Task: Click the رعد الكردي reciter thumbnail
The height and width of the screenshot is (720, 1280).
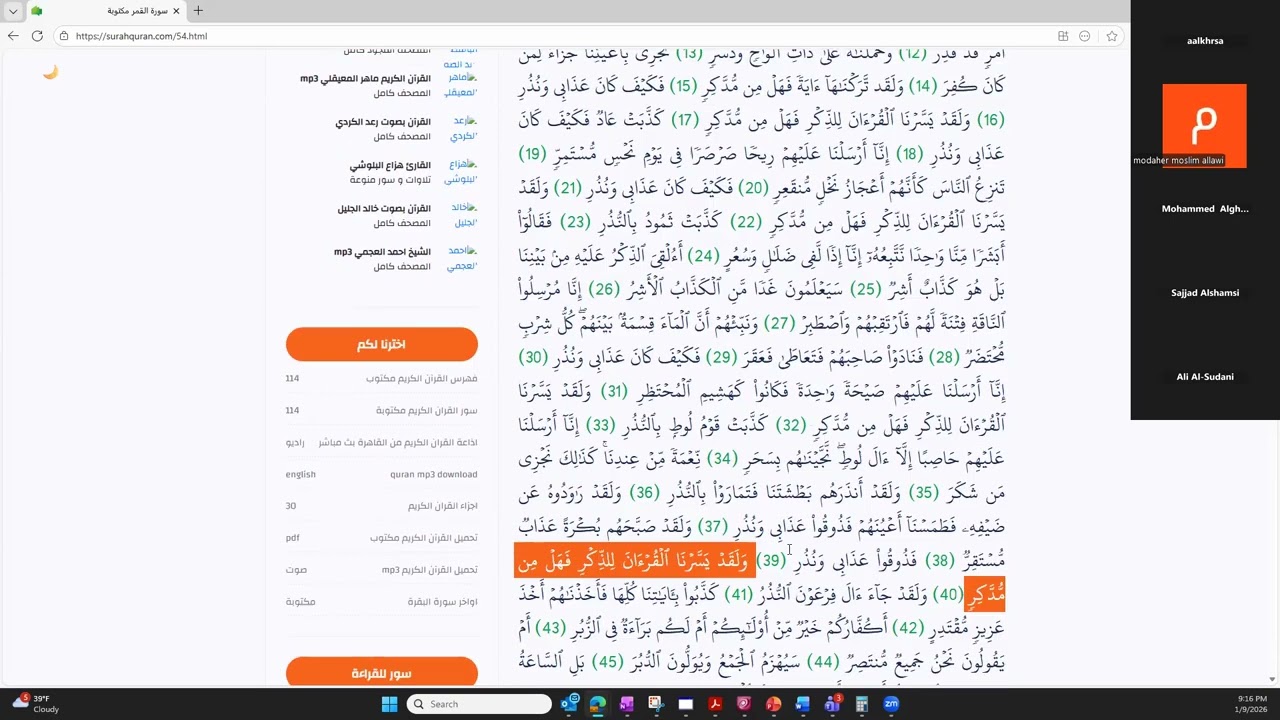Action: (463, 127)
